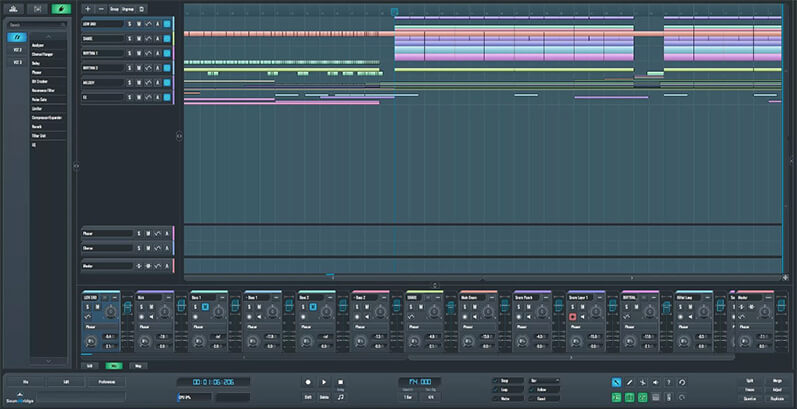Viewport: 797px width, 409px height.
Task: Select the pointer tool in bottom toolbar
Action: coord(614,382)
